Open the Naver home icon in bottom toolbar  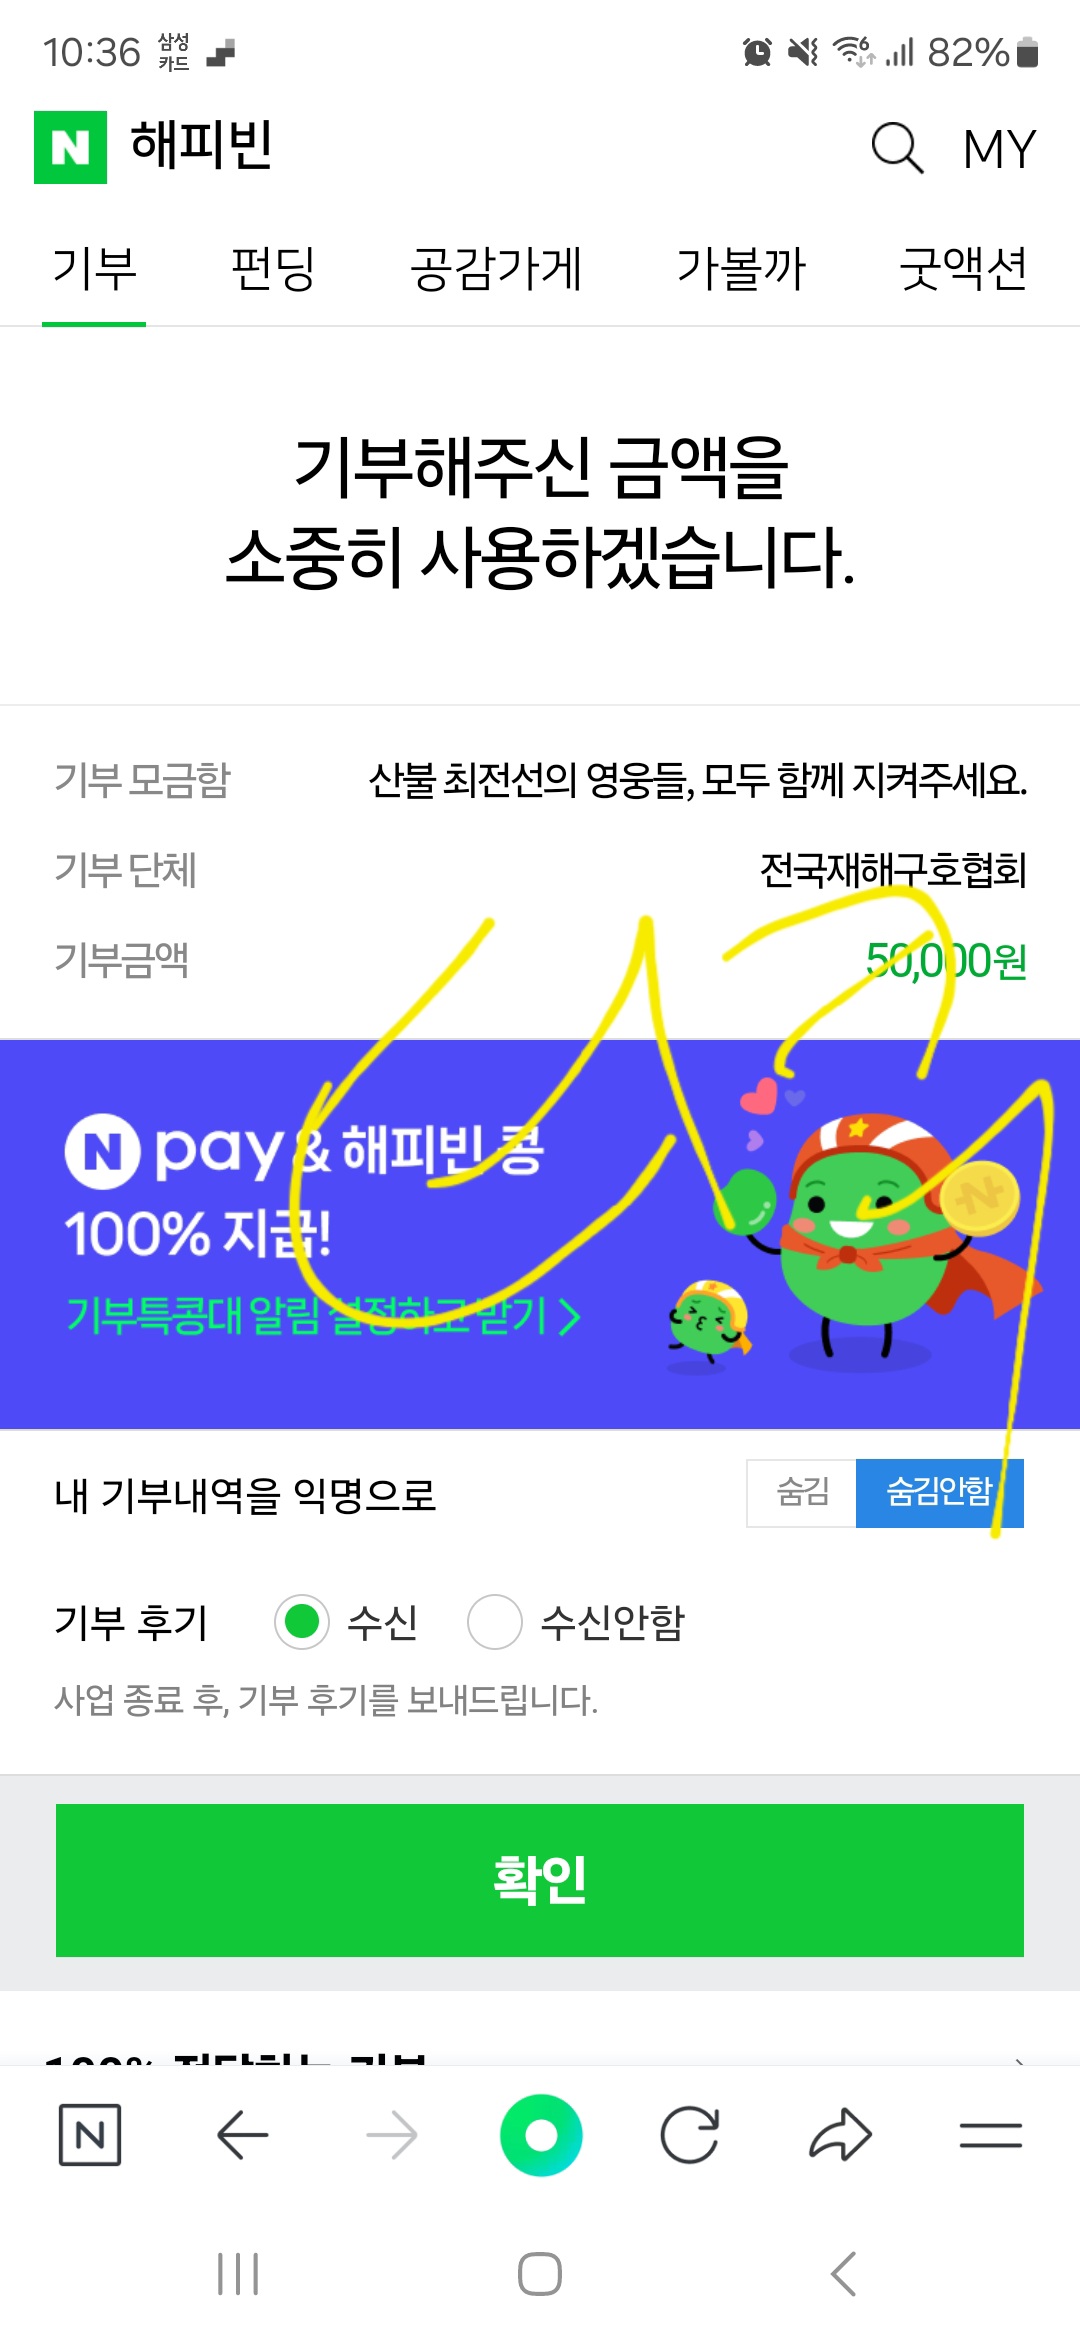90,2135
